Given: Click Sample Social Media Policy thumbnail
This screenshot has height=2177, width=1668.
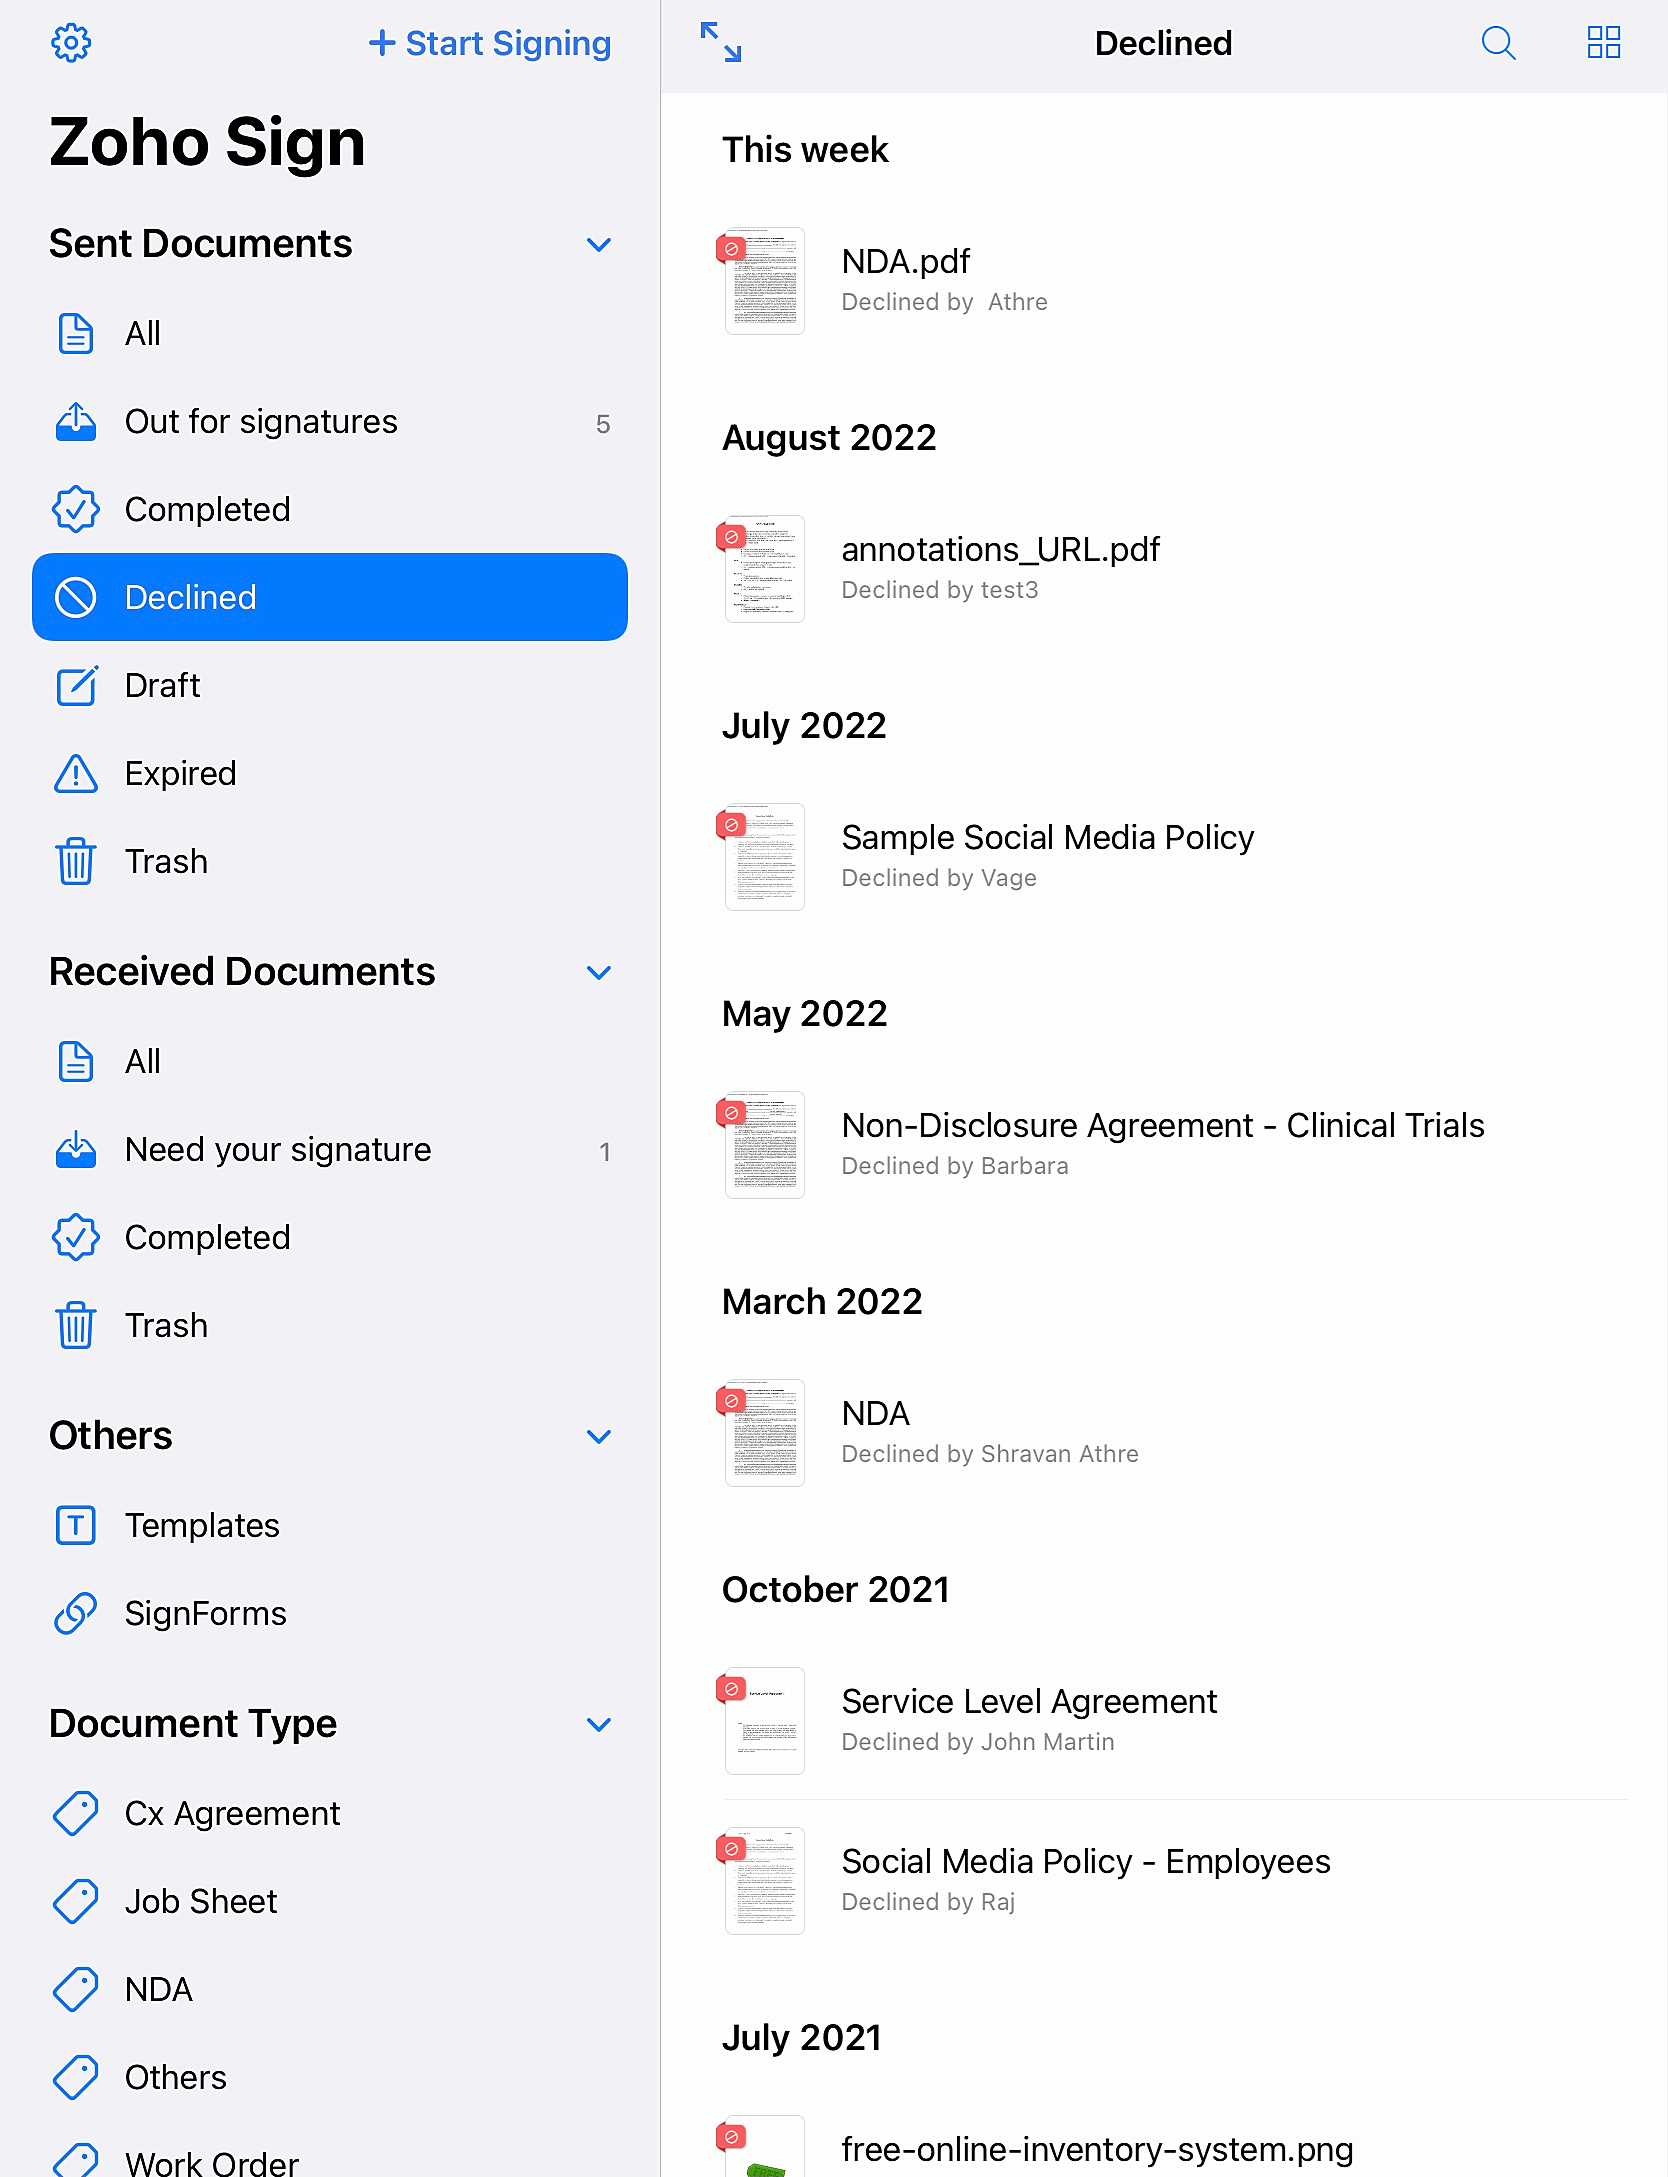Looking at the screenshot, I should [765, 857].
